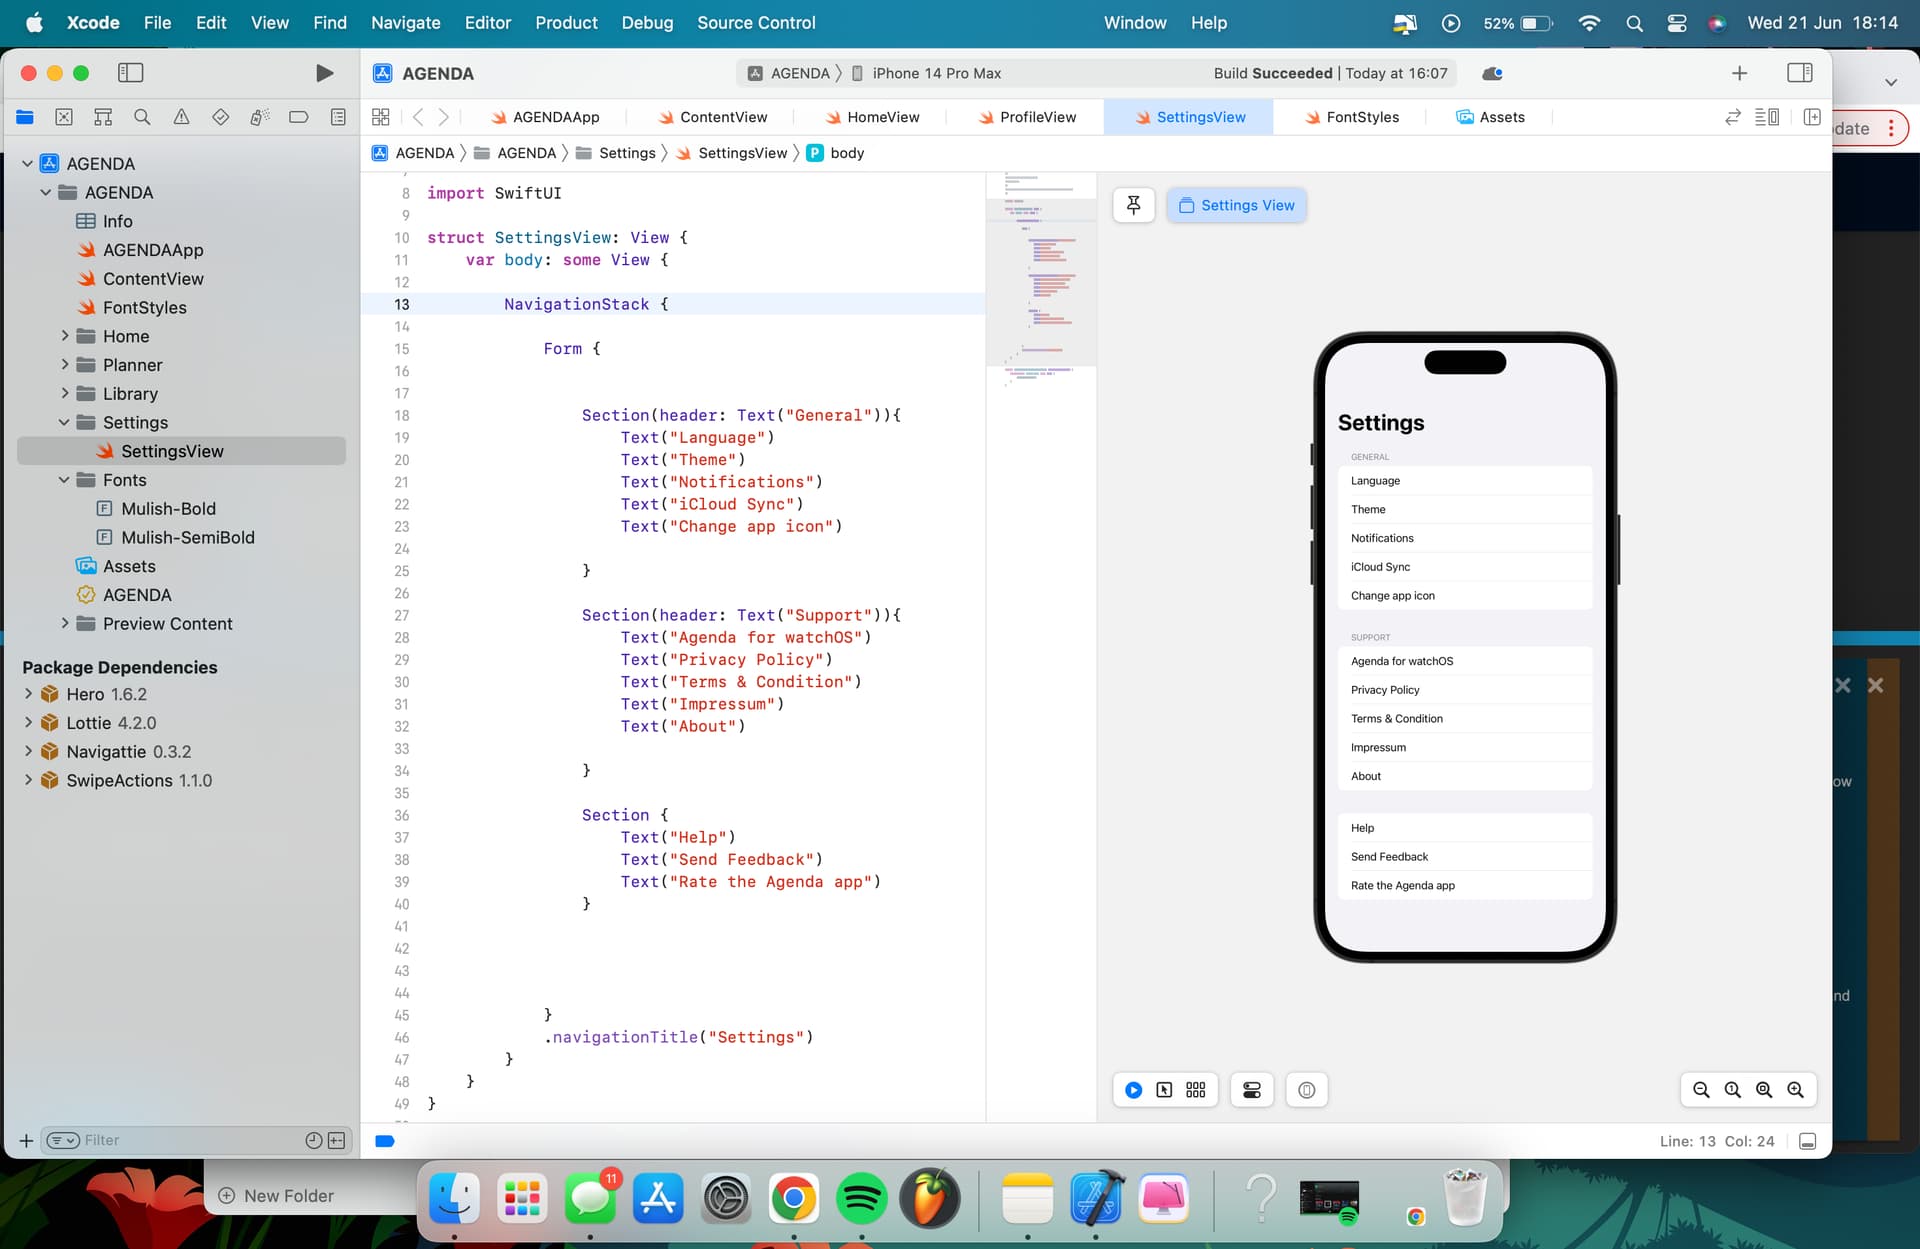Screen dimensions: 1920x1249
Task: Toggle source-control status filter in navigator
Action: point(337,1140)
